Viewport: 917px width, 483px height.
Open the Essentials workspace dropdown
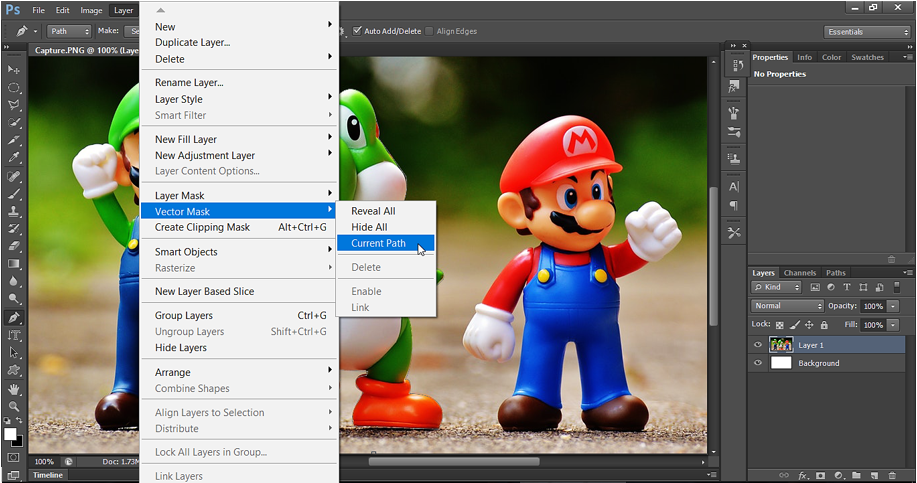(x=867, y=32)
